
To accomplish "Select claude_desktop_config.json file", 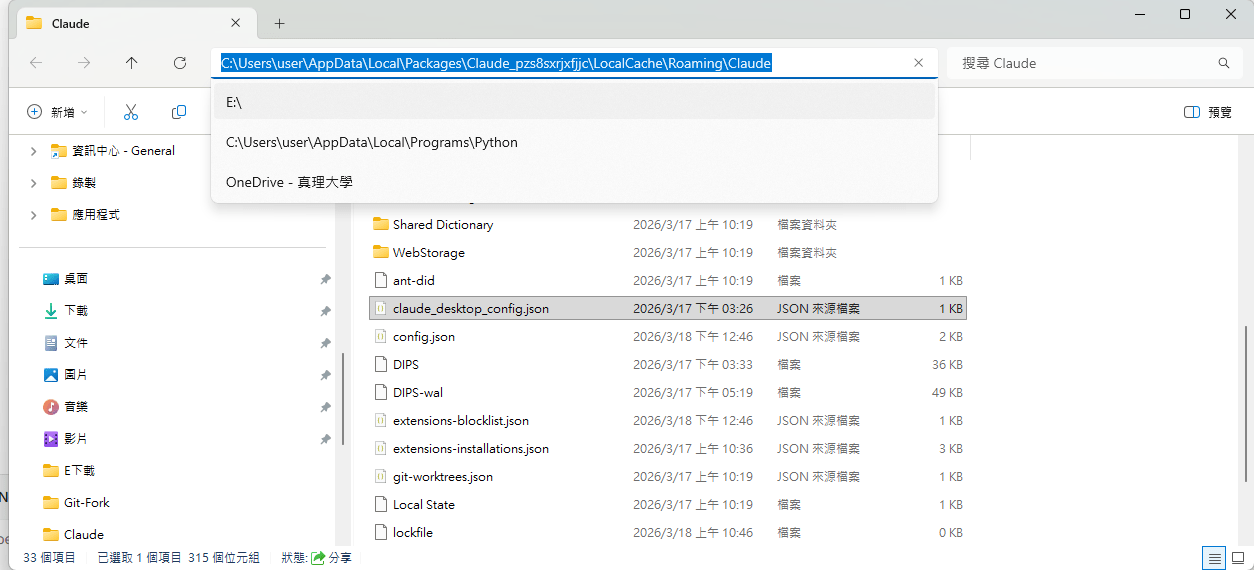I will pyautogui.click(x=668, y=309).
